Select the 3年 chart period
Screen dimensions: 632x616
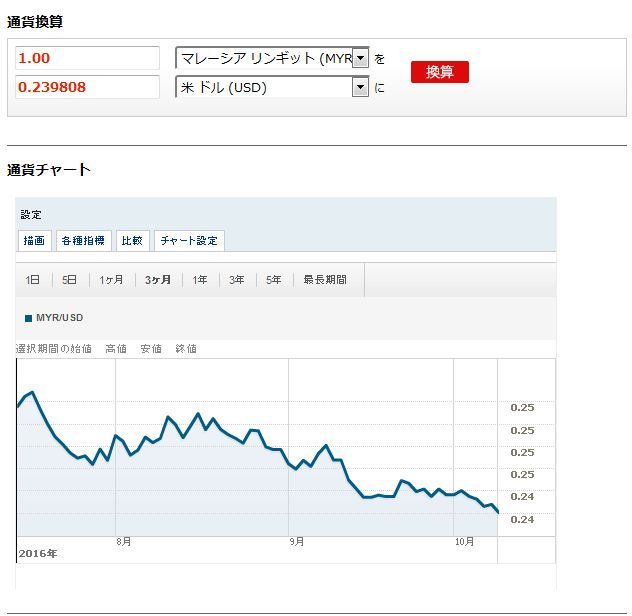pyautogui.click(x=237, y=280)
